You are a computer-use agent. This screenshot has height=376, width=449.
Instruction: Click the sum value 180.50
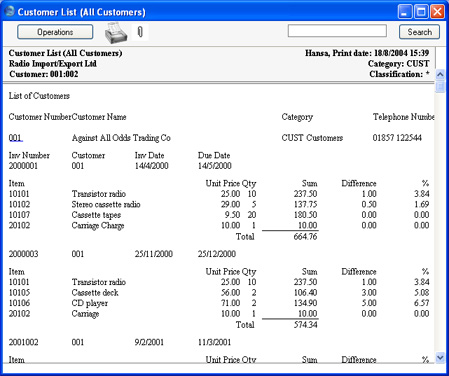tap(305, 215)
